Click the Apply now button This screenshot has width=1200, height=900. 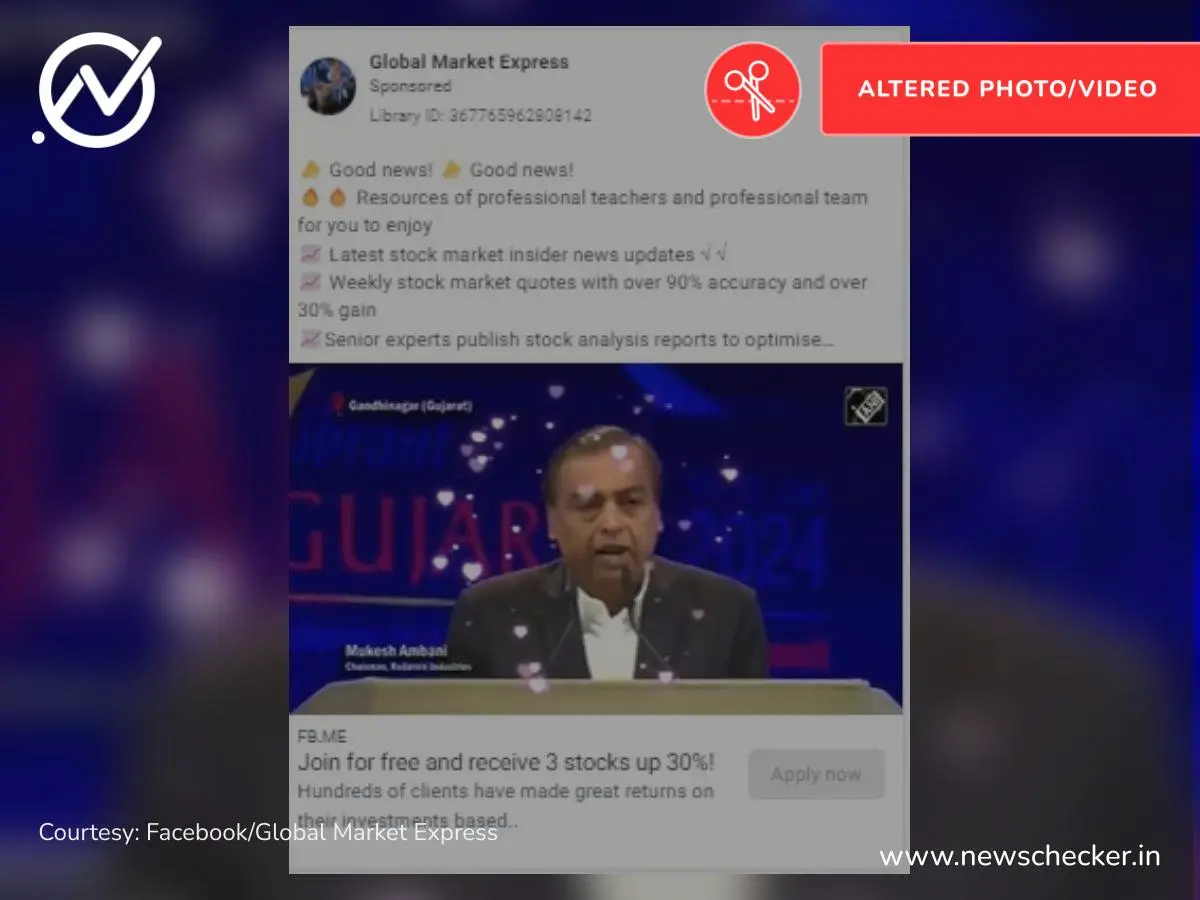(816, 775)
